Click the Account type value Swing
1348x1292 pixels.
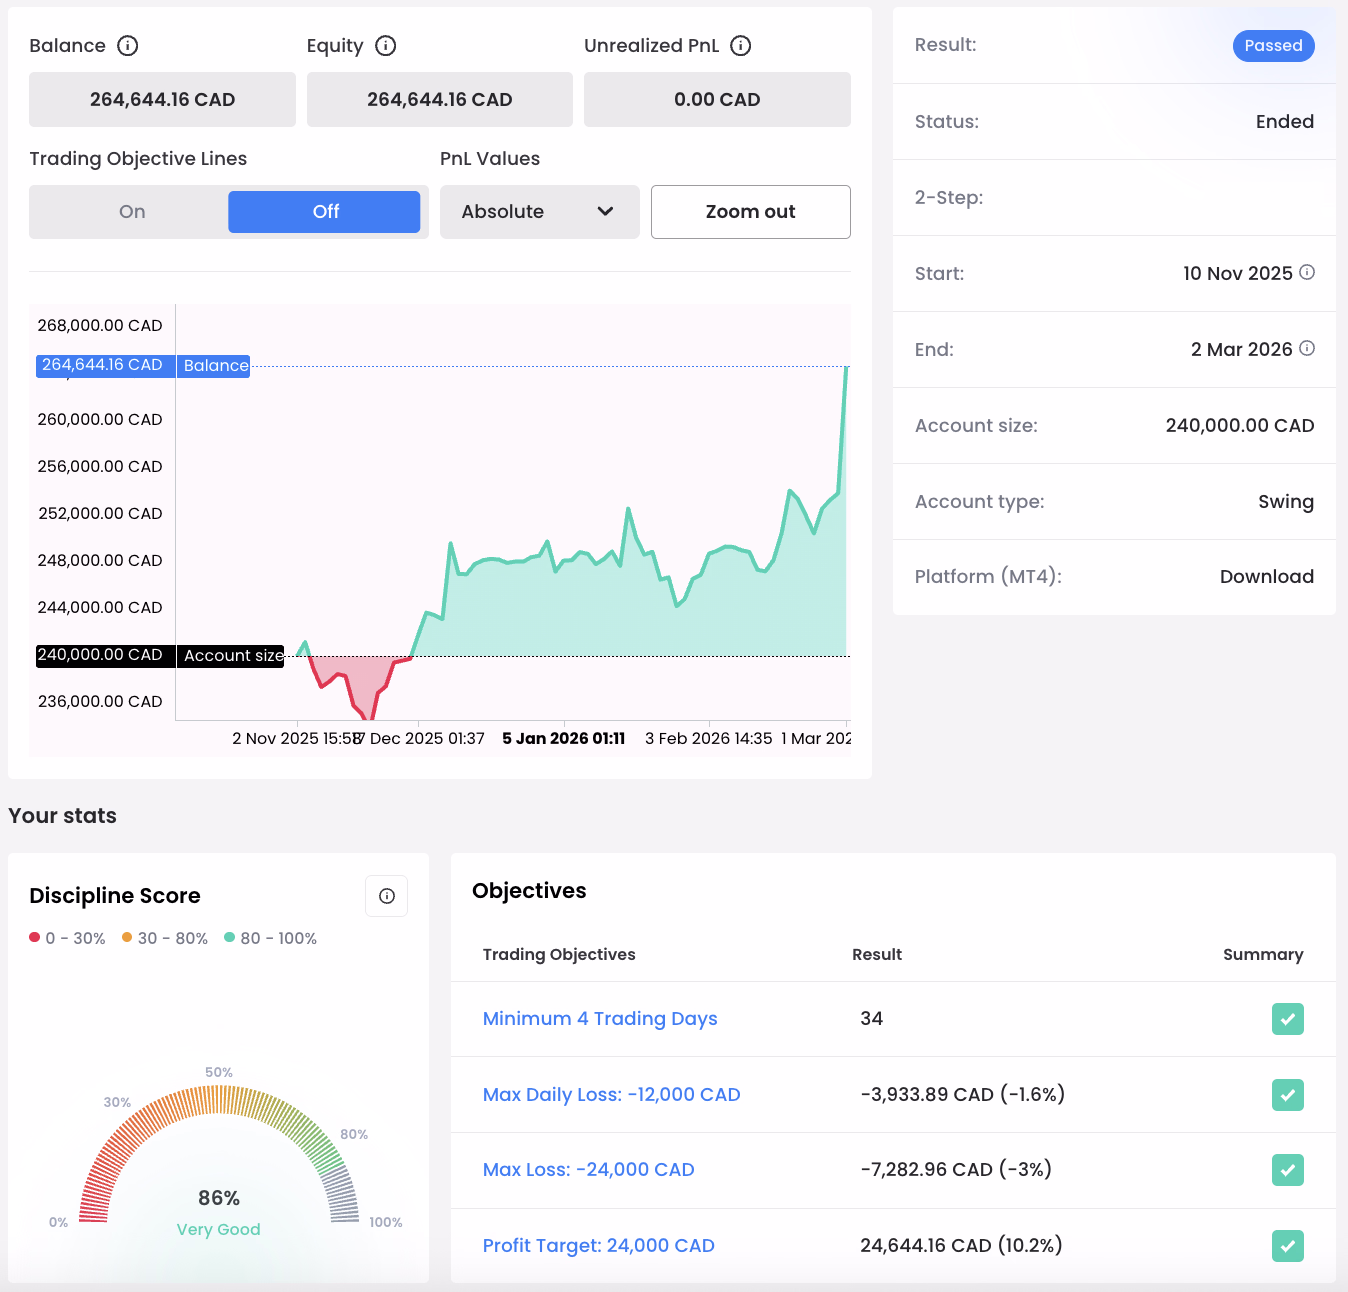[x=1286, y=502]
